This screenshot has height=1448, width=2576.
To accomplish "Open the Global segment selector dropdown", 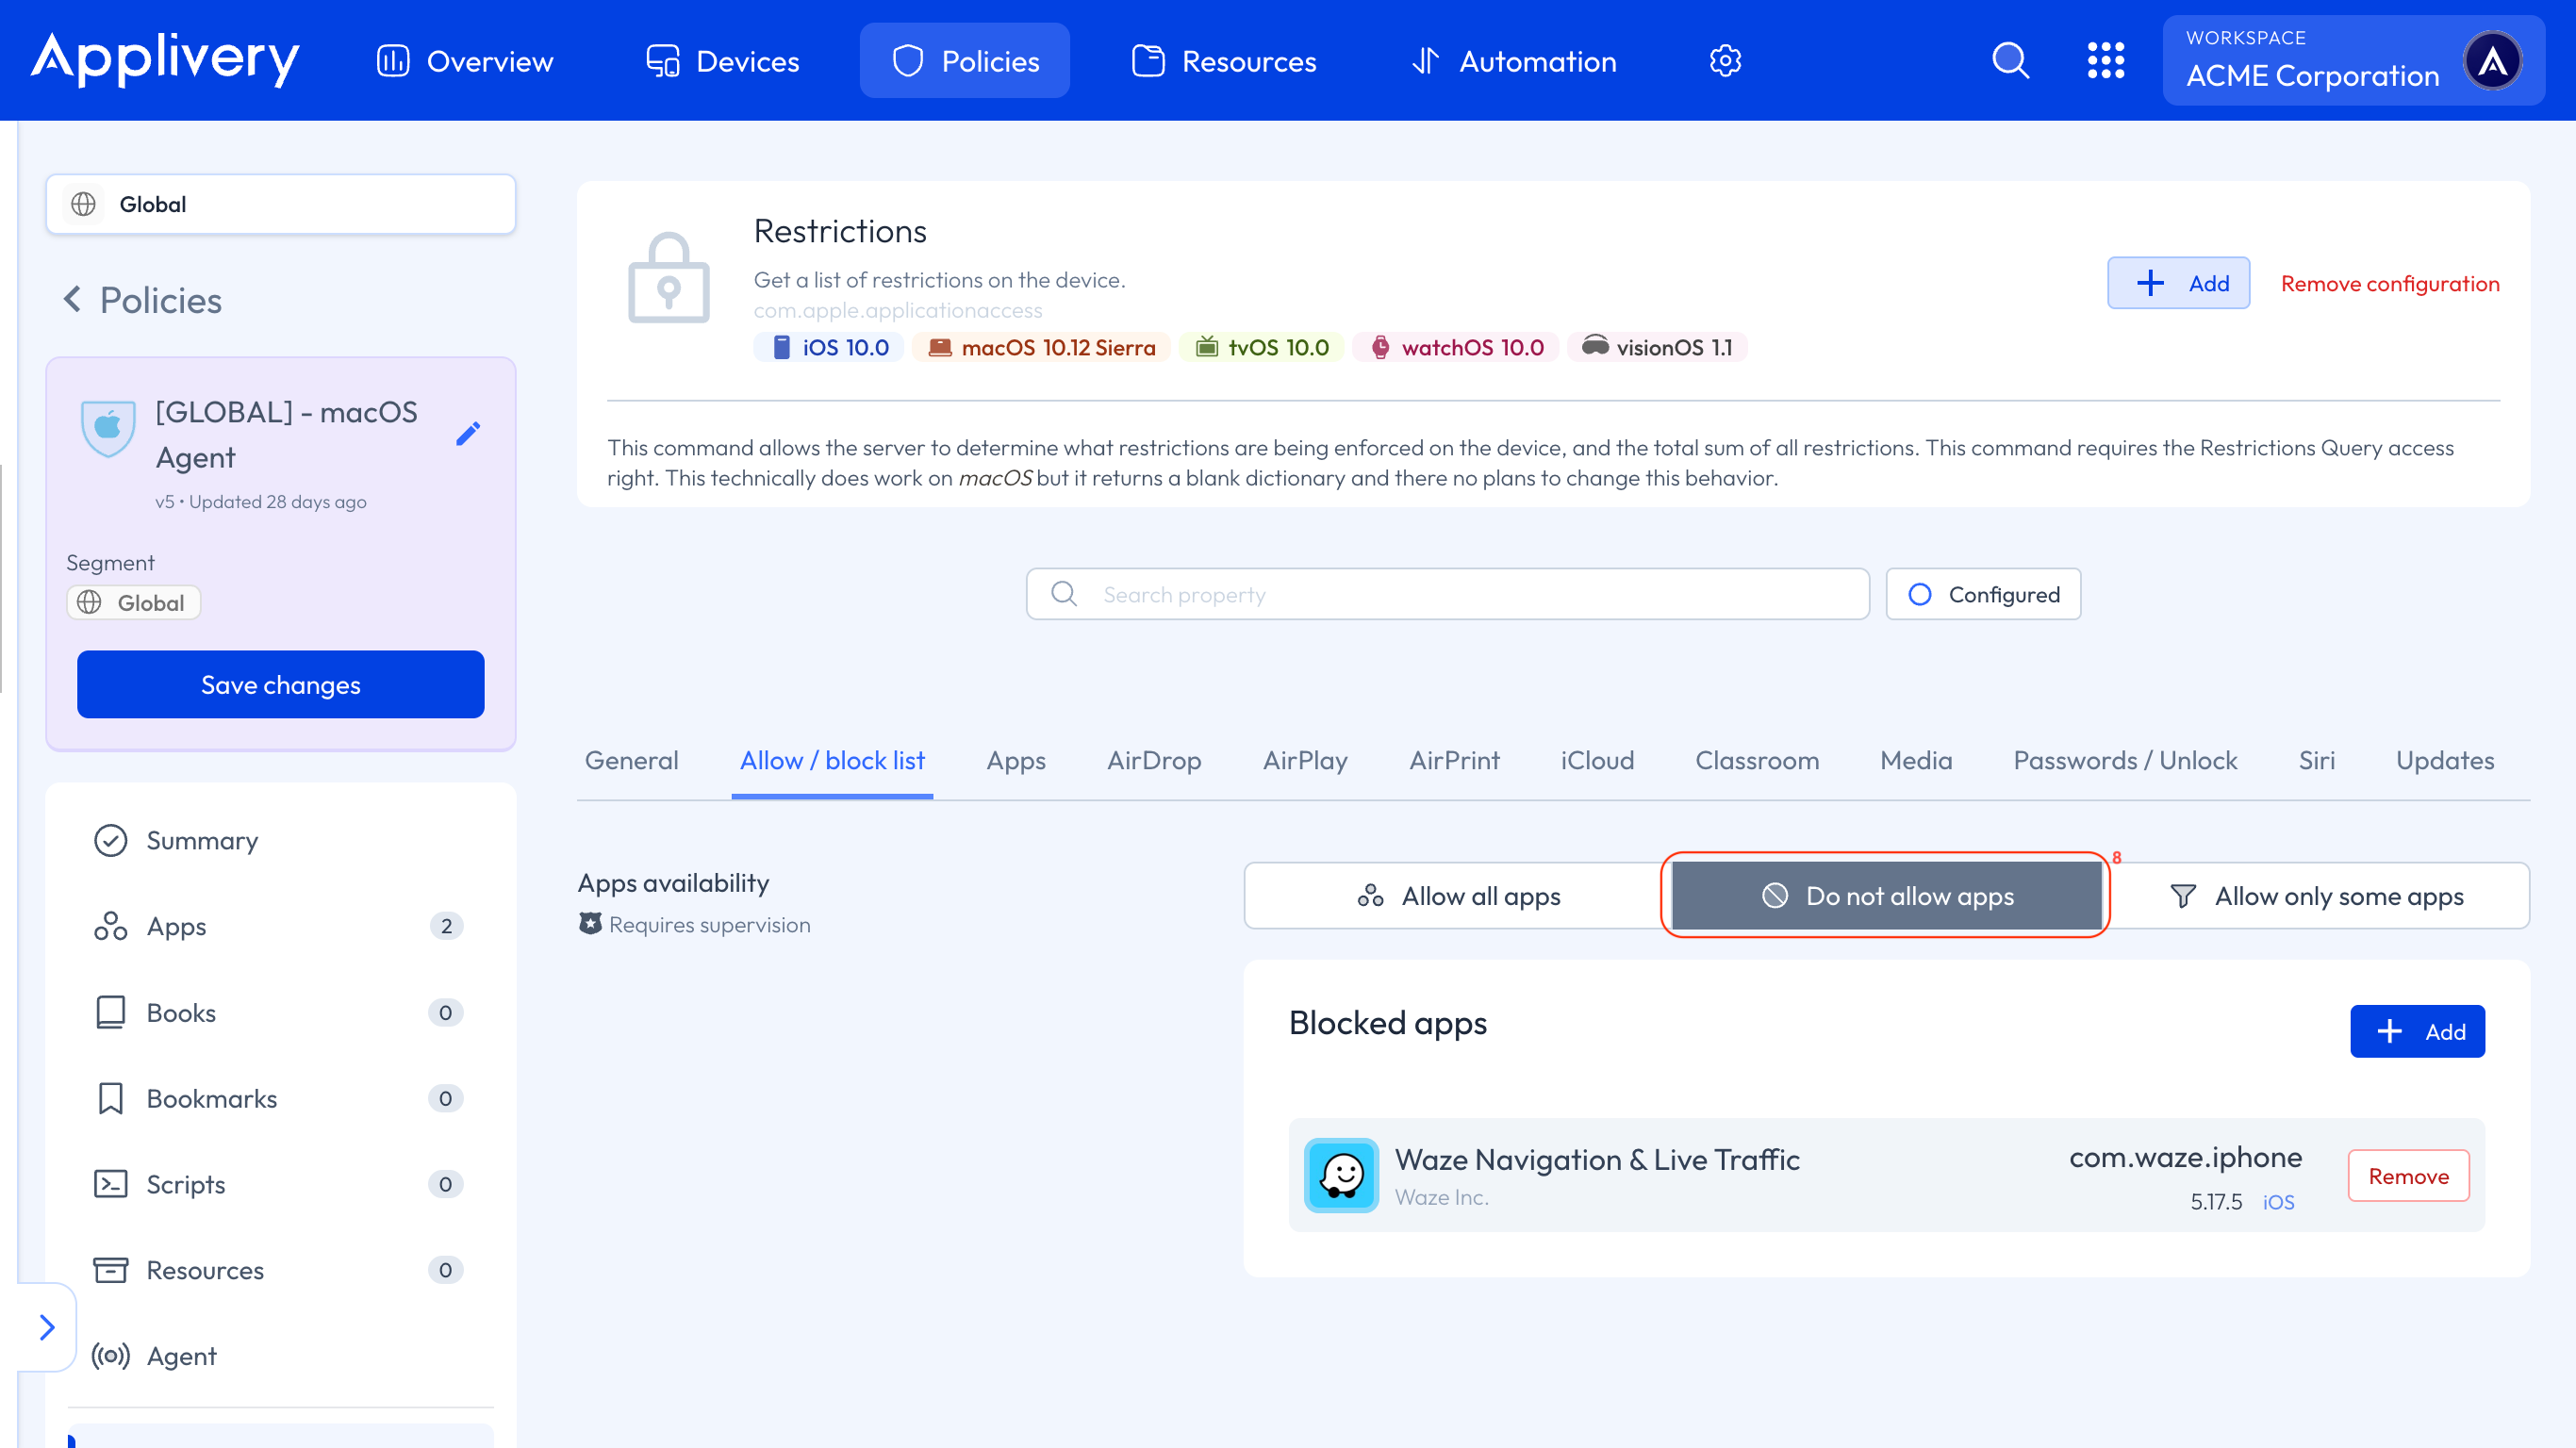I will (280, 204).
